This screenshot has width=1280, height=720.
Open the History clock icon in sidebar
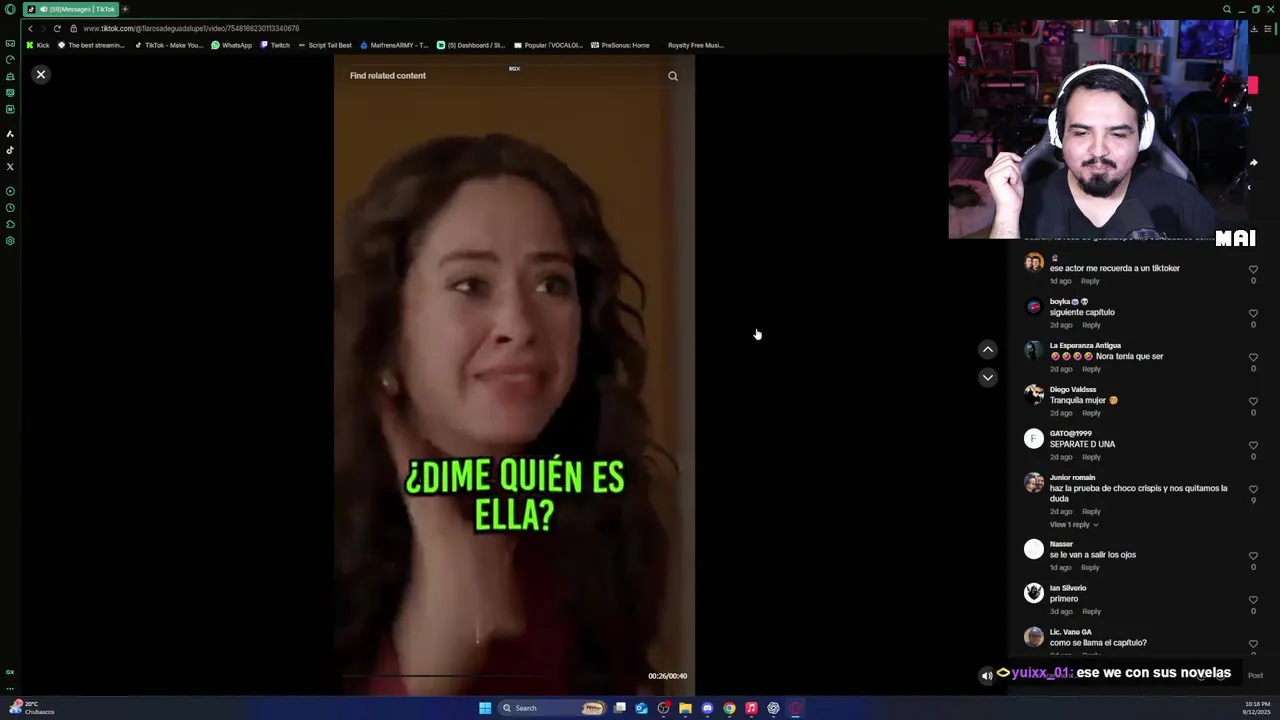10,208
